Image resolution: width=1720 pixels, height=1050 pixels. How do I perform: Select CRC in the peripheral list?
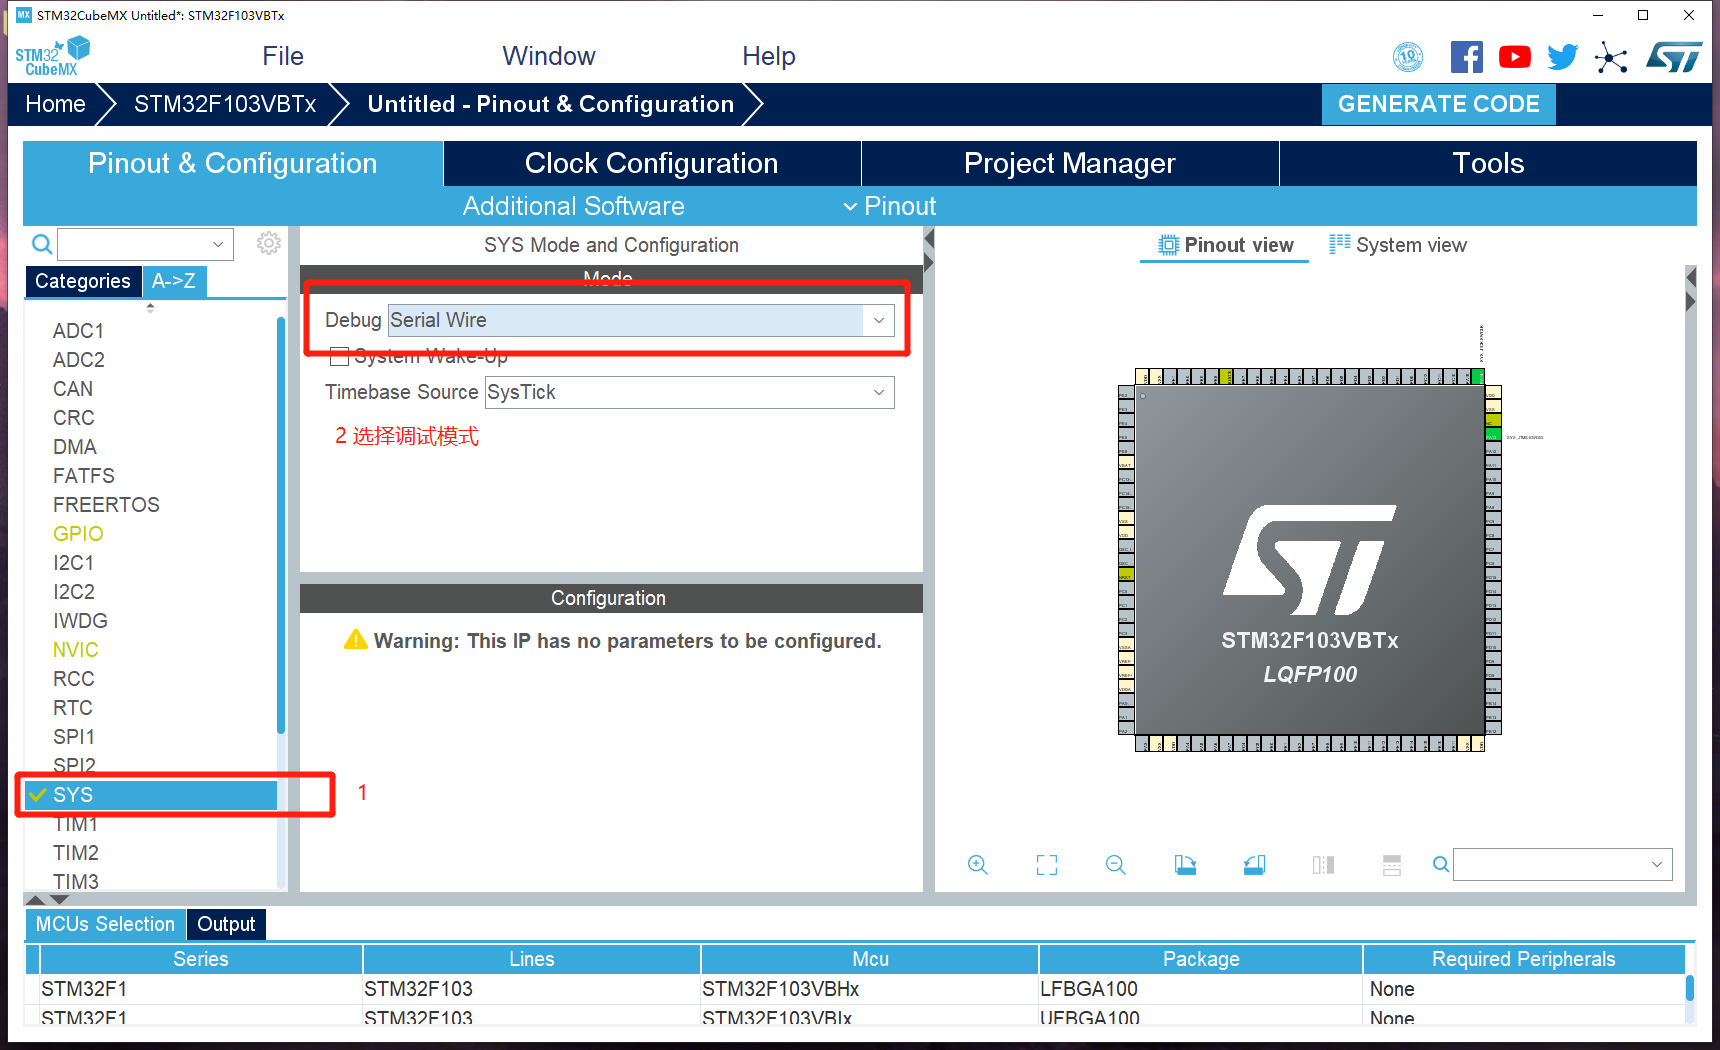click(x=74, y=418)
